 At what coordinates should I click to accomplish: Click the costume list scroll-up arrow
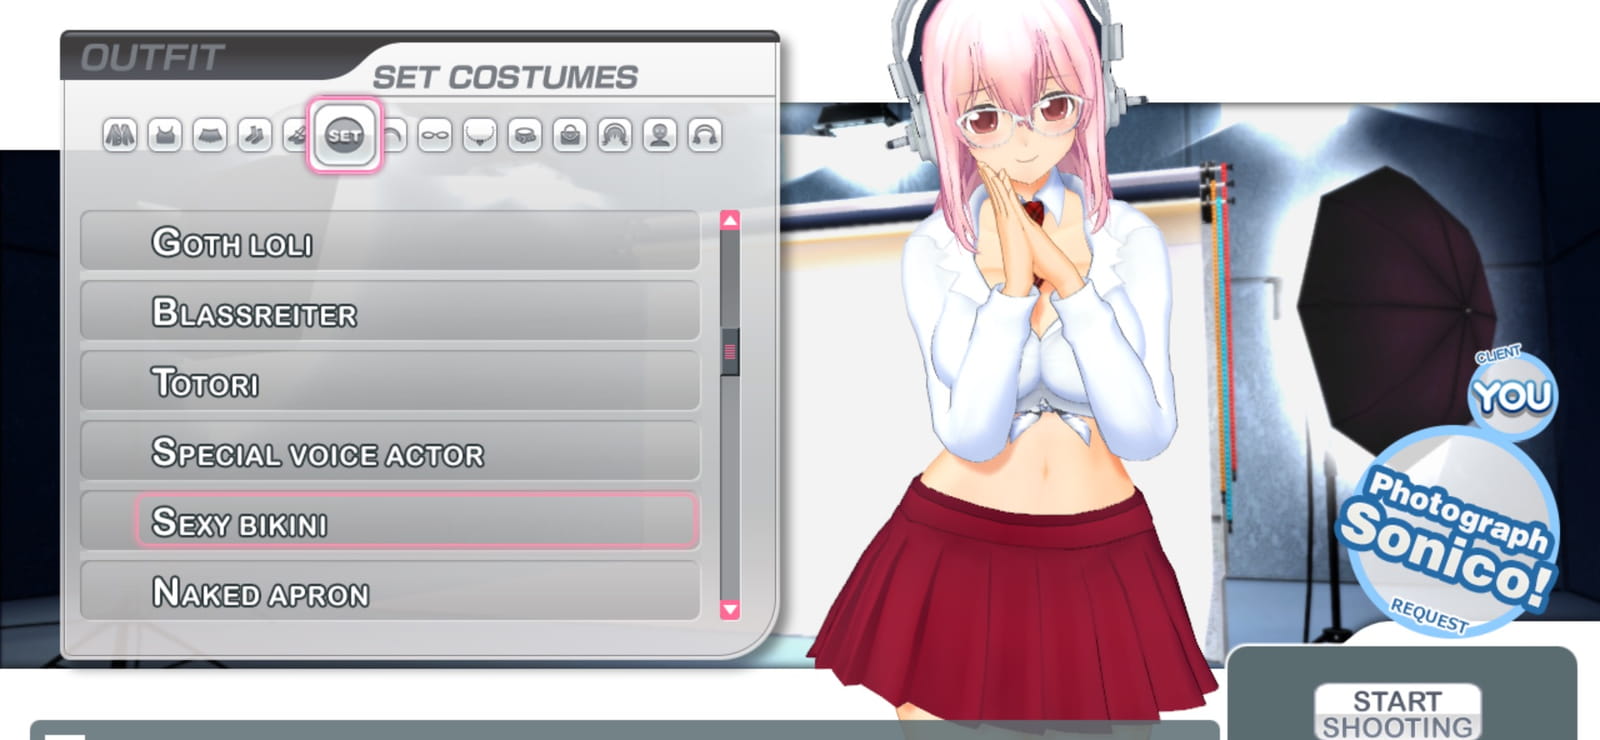pyautogui.click(x=730, y=220)
